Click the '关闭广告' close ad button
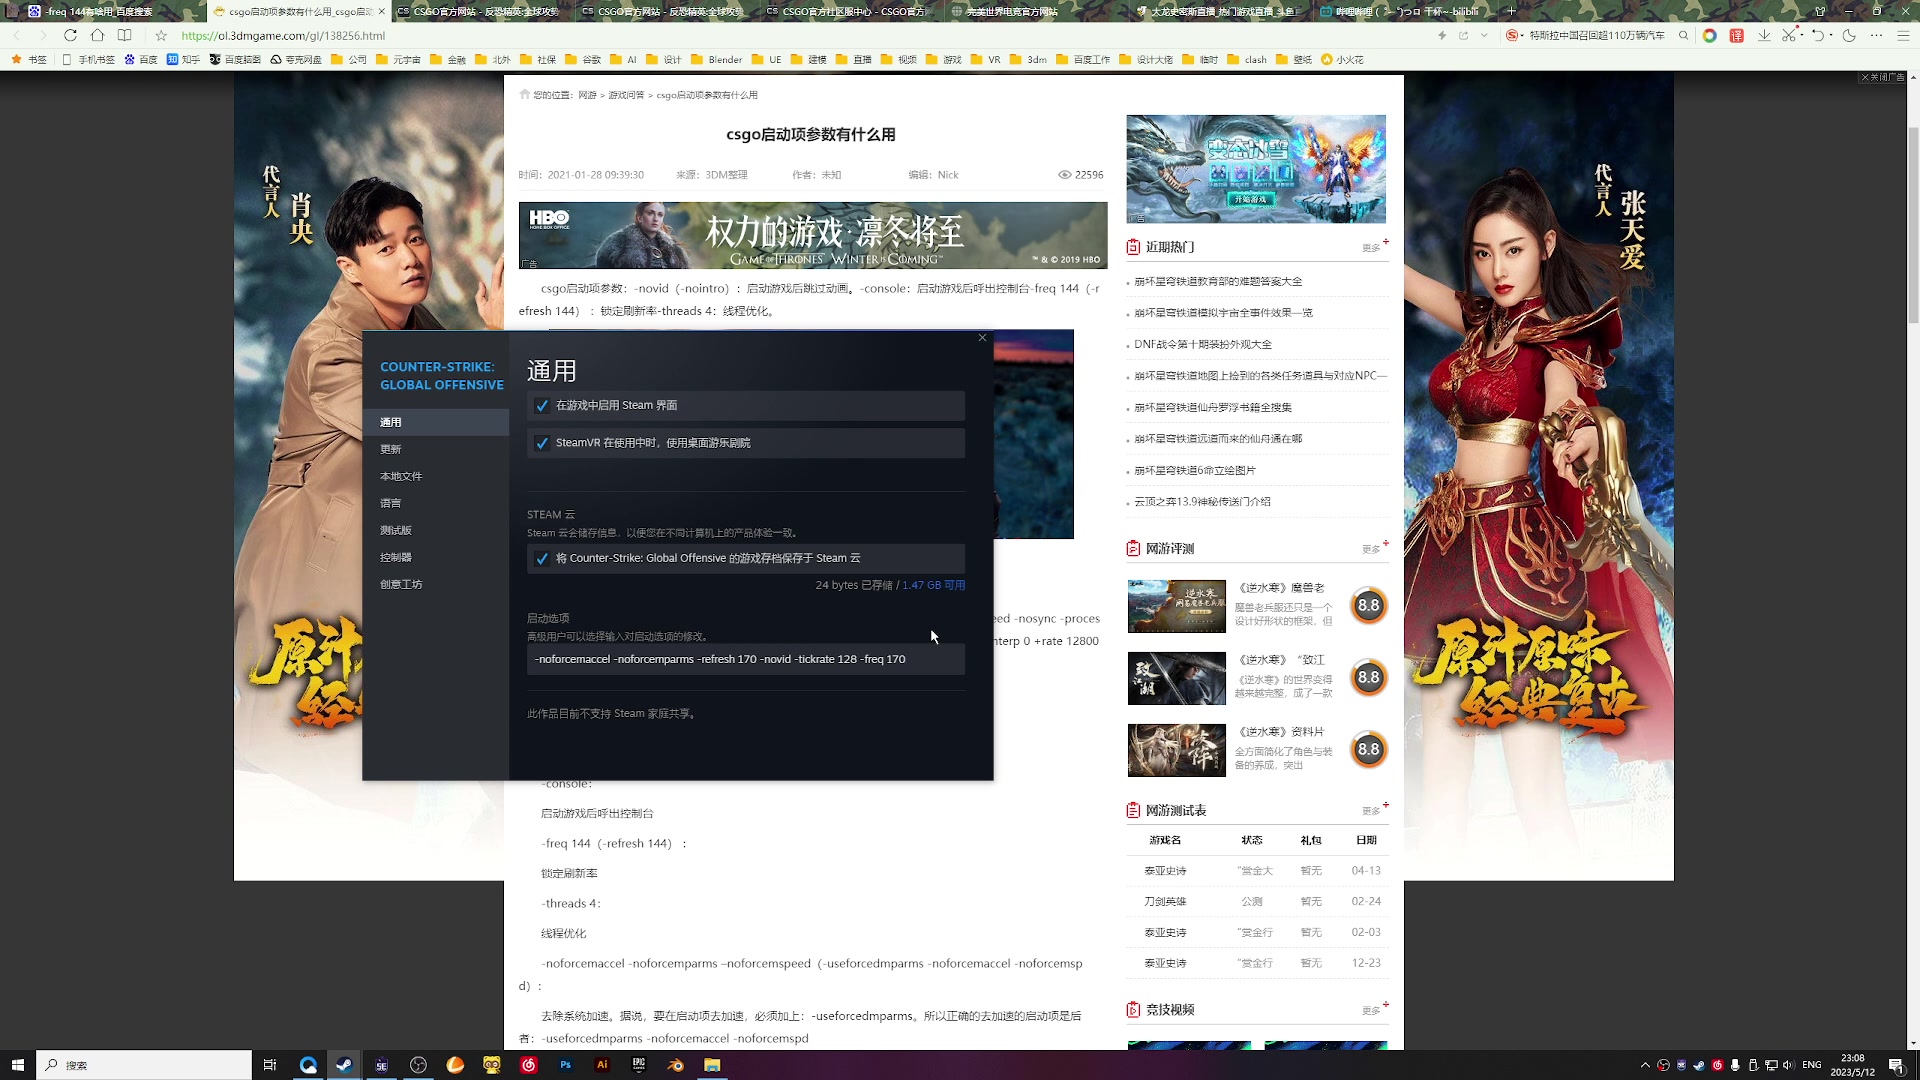1920x1080 pixels. [1882, 77]
